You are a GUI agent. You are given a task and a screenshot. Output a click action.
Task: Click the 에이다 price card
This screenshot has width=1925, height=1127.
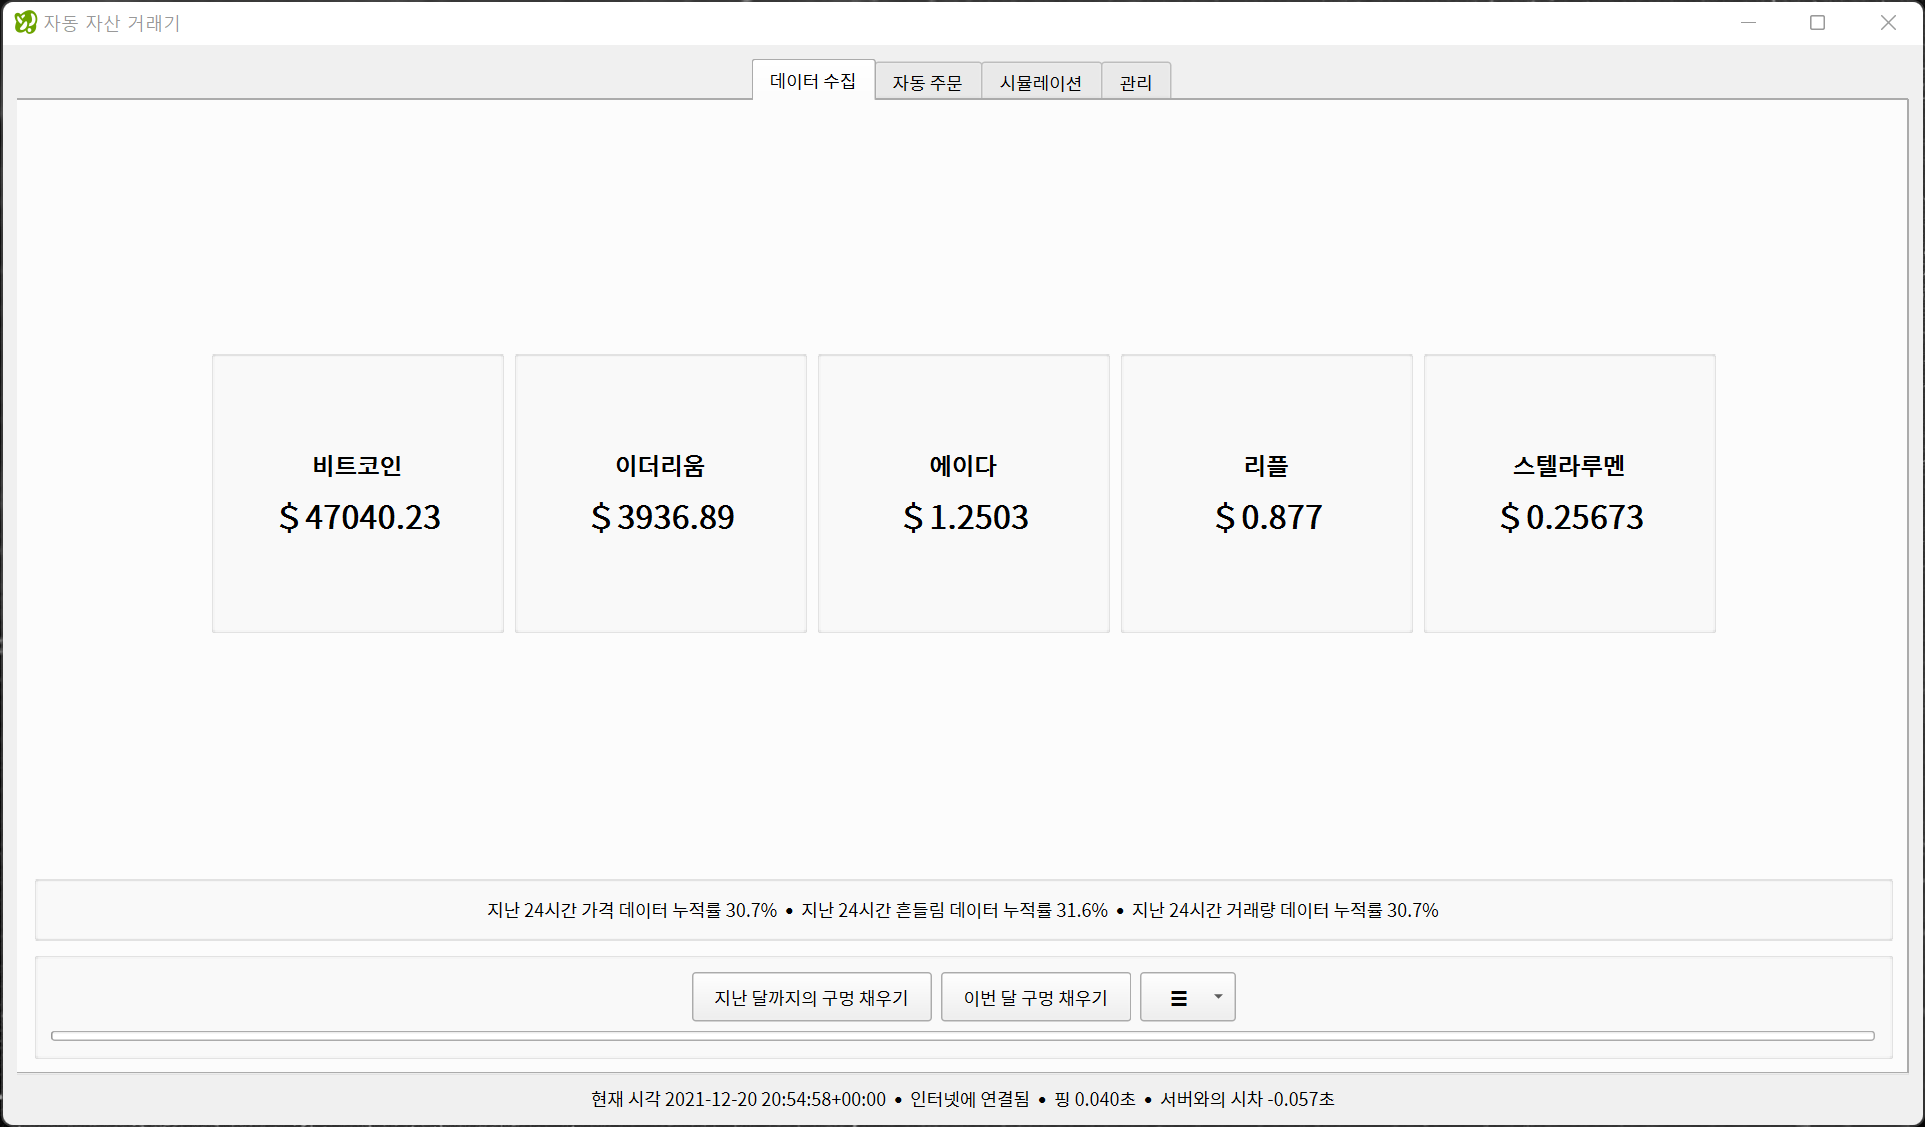(x=963, y=493)
